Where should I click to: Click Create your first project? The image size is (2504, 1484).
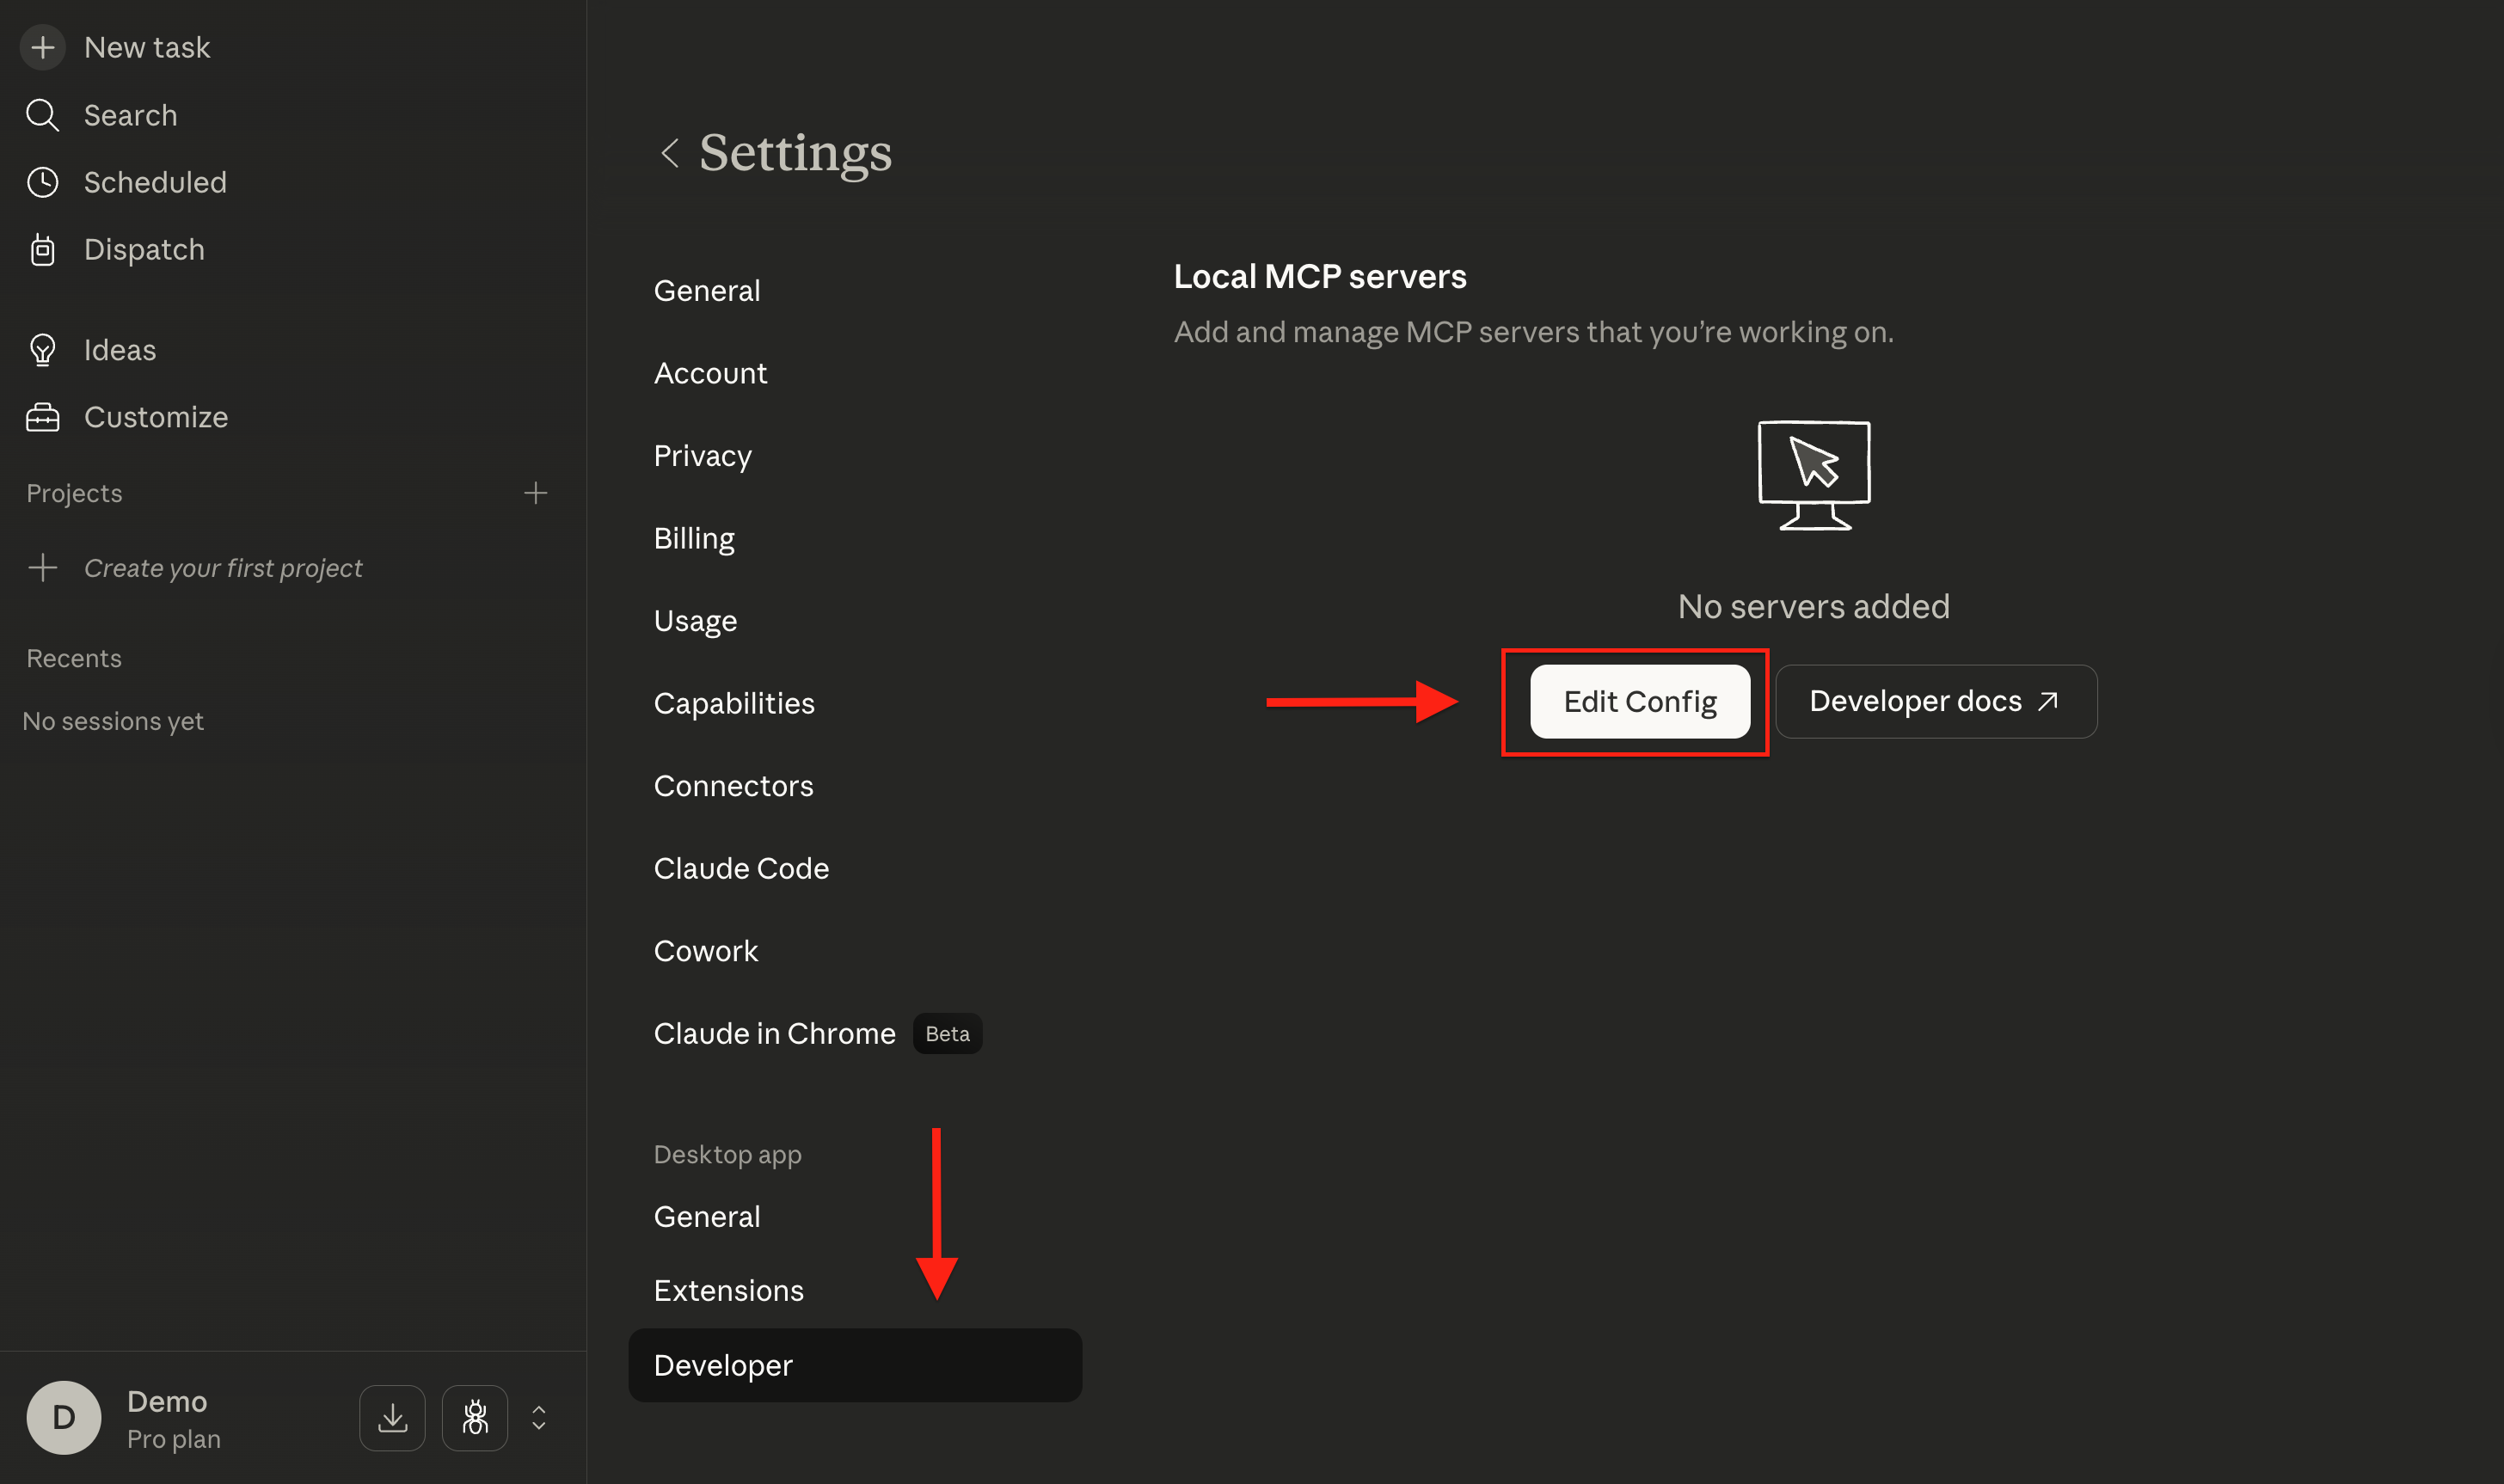coord(223,567)
